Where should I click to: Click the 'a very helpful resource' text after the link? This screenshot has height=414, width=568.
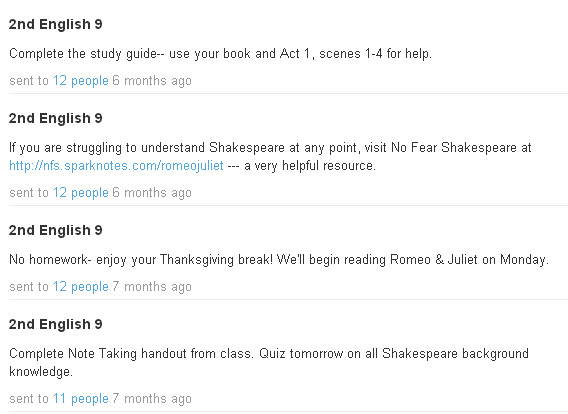click(x=310, y=166)
